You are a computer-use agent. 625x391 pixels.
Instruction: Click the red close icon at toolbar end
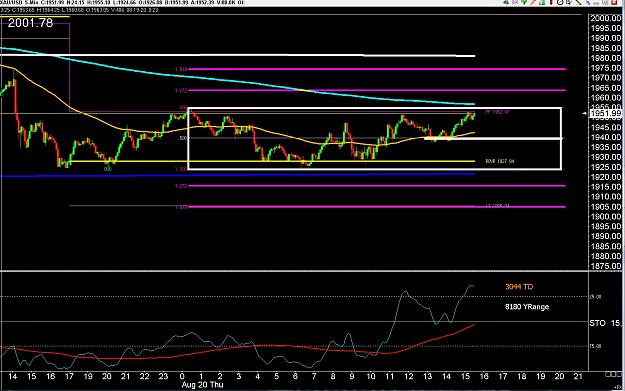point(614,2)
